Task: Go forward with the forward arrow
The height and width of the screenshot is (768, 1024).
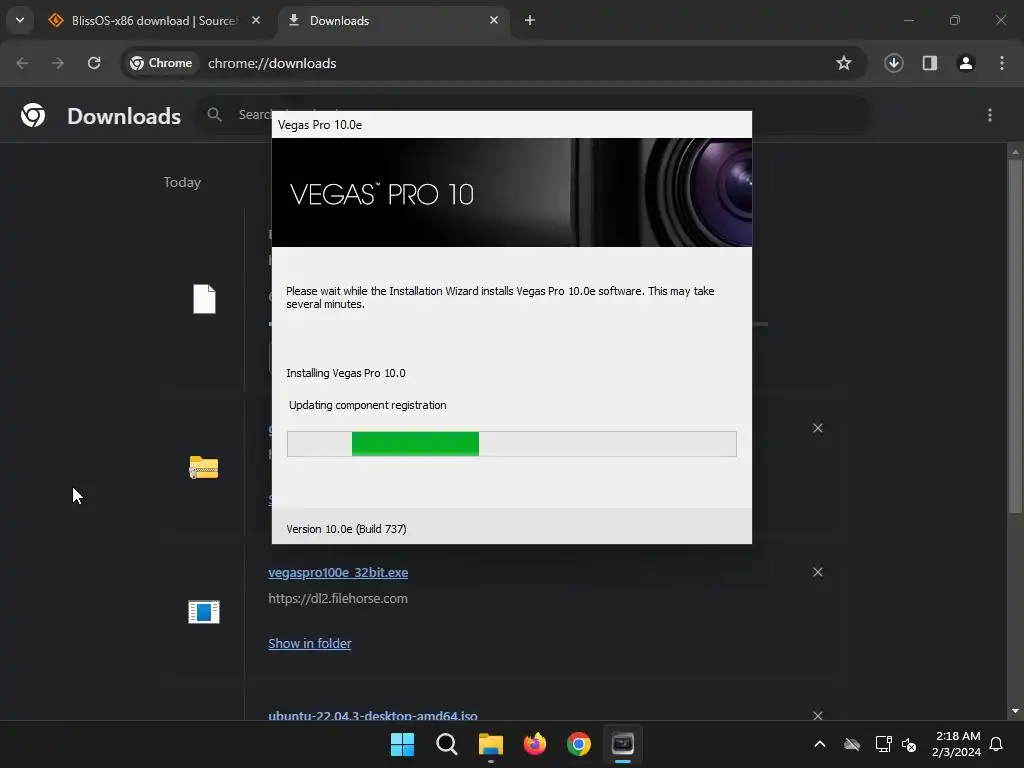Action: [58, 63]
